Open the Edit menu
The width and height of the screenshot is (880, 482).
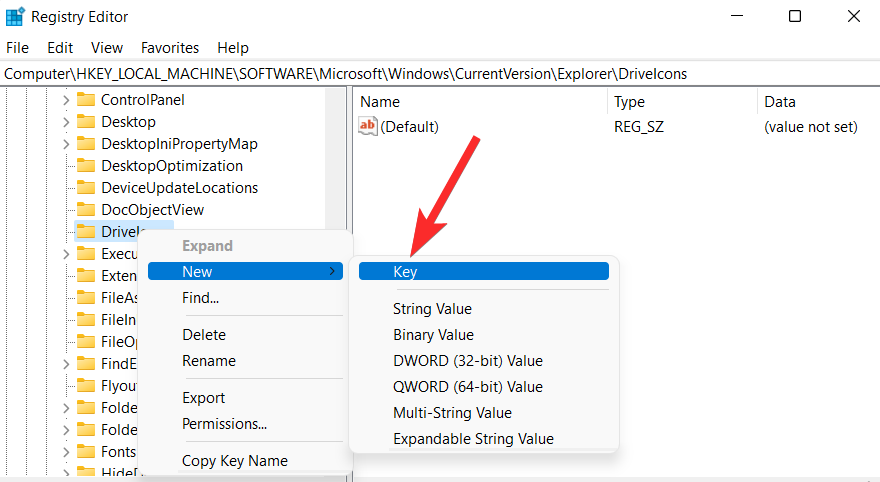(60, 48)
